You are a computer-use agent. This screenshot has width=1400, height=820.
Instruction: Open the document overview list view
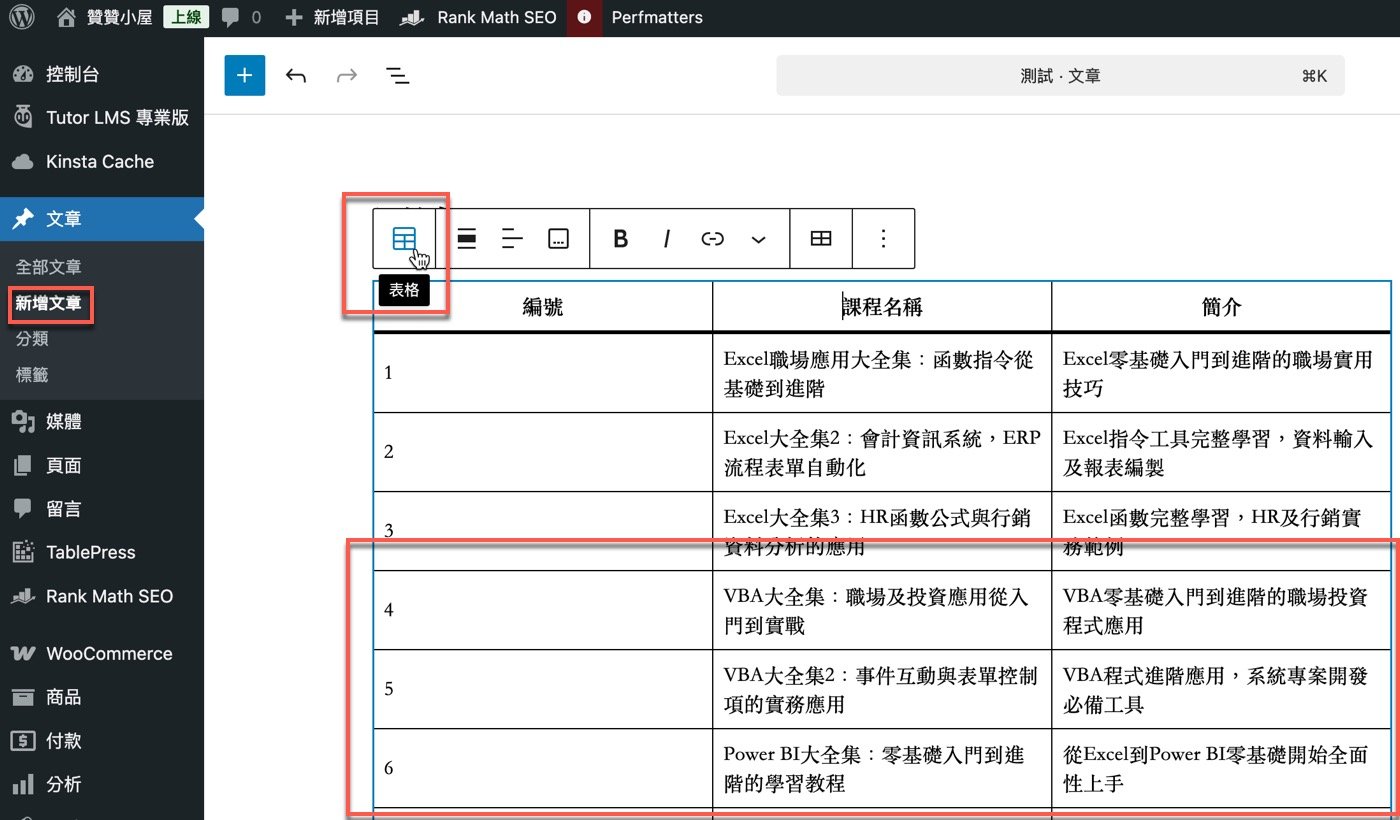coord(398,76)
